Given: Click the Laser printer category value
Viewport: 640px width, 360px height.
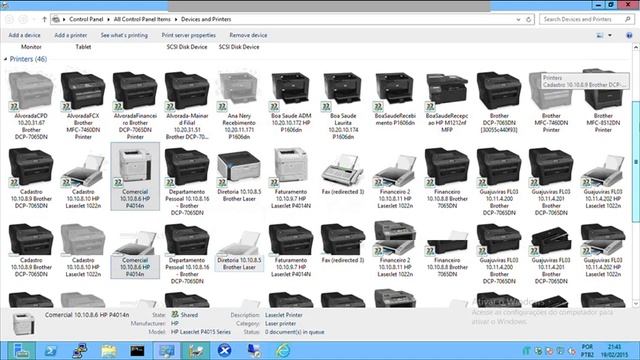Looking at the screenshot, I should [280, 324].
